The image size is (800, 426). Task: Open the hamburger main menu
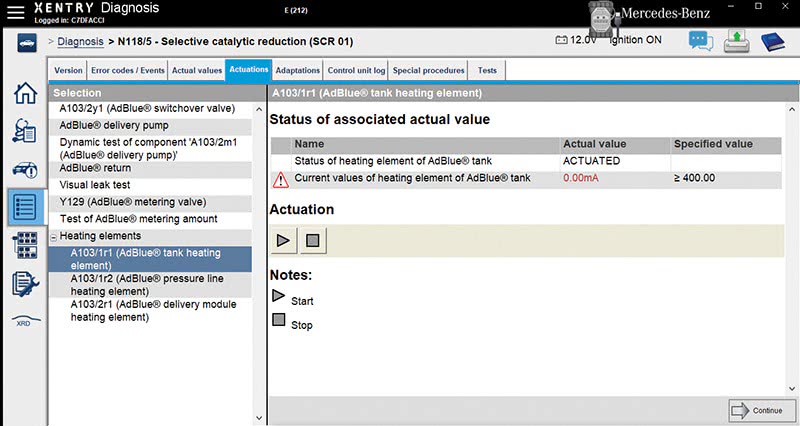[x=16, y=12]
